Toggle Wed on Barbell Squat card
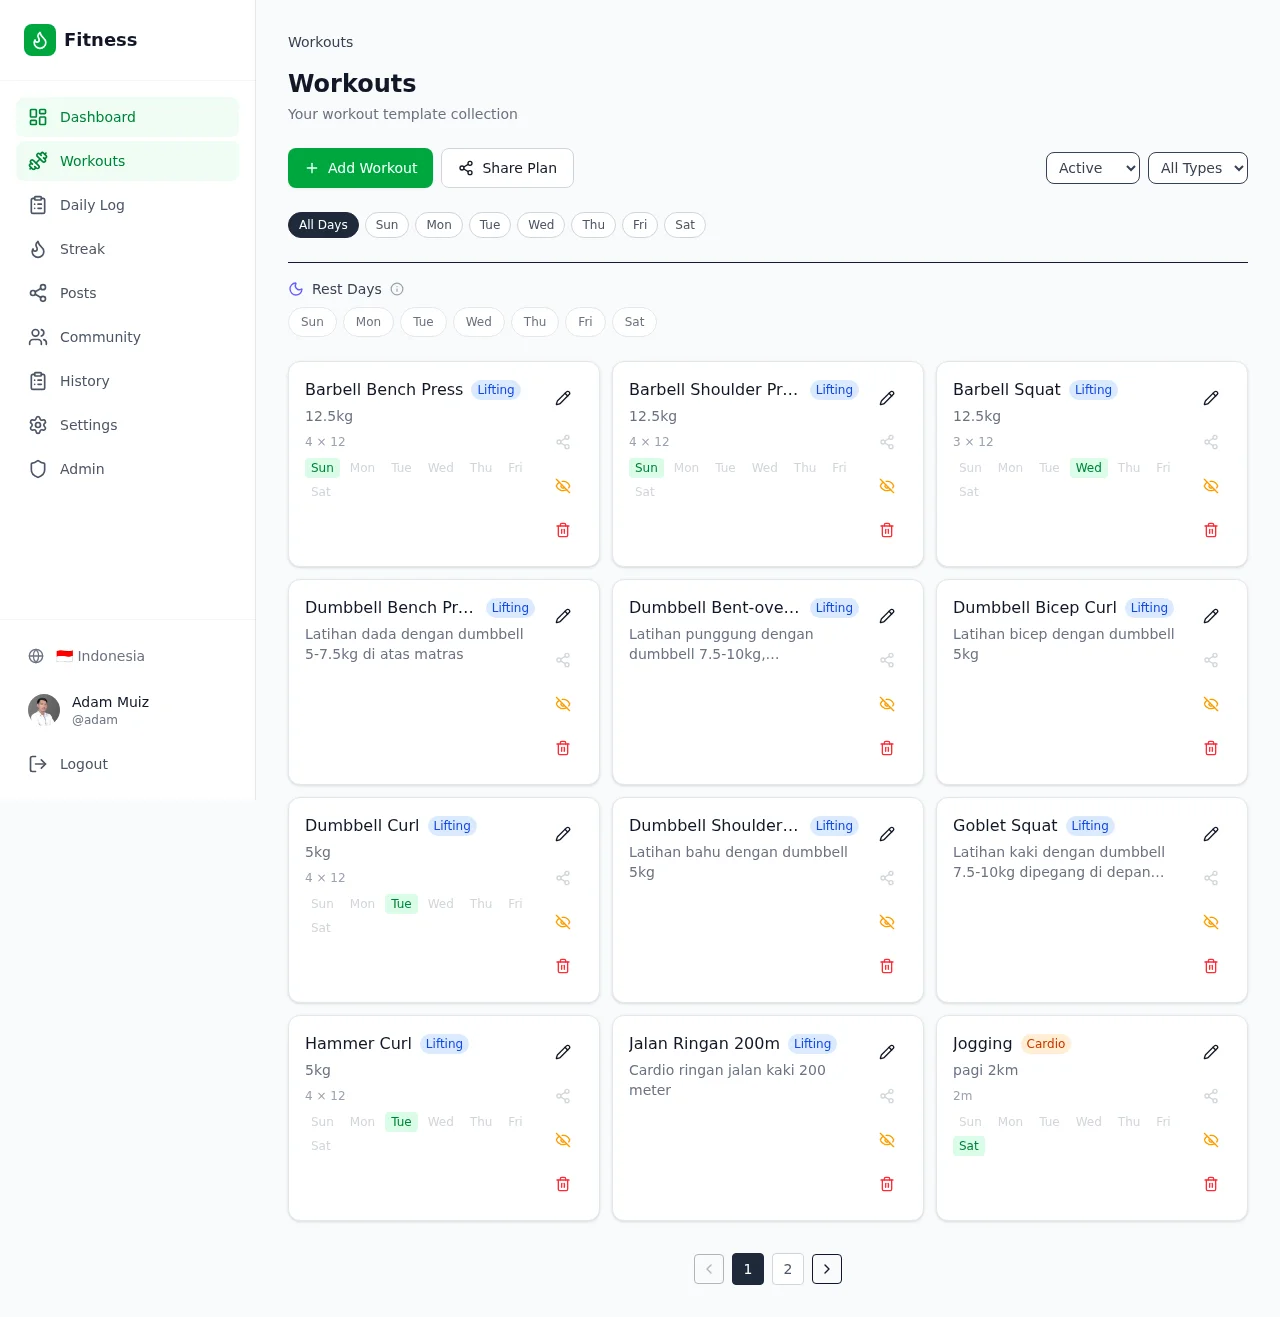This screenshot has width=1280, height=1317. (x=1089, y=468)
